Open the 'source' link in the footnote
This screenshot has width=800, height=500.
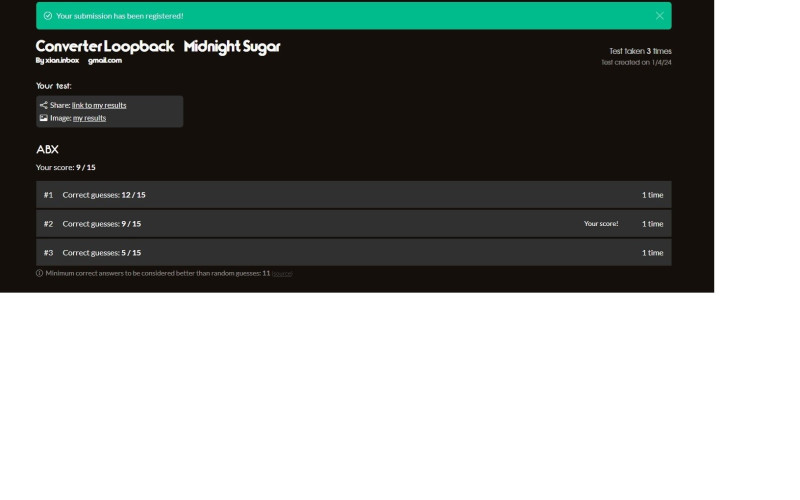coord(282,273)
